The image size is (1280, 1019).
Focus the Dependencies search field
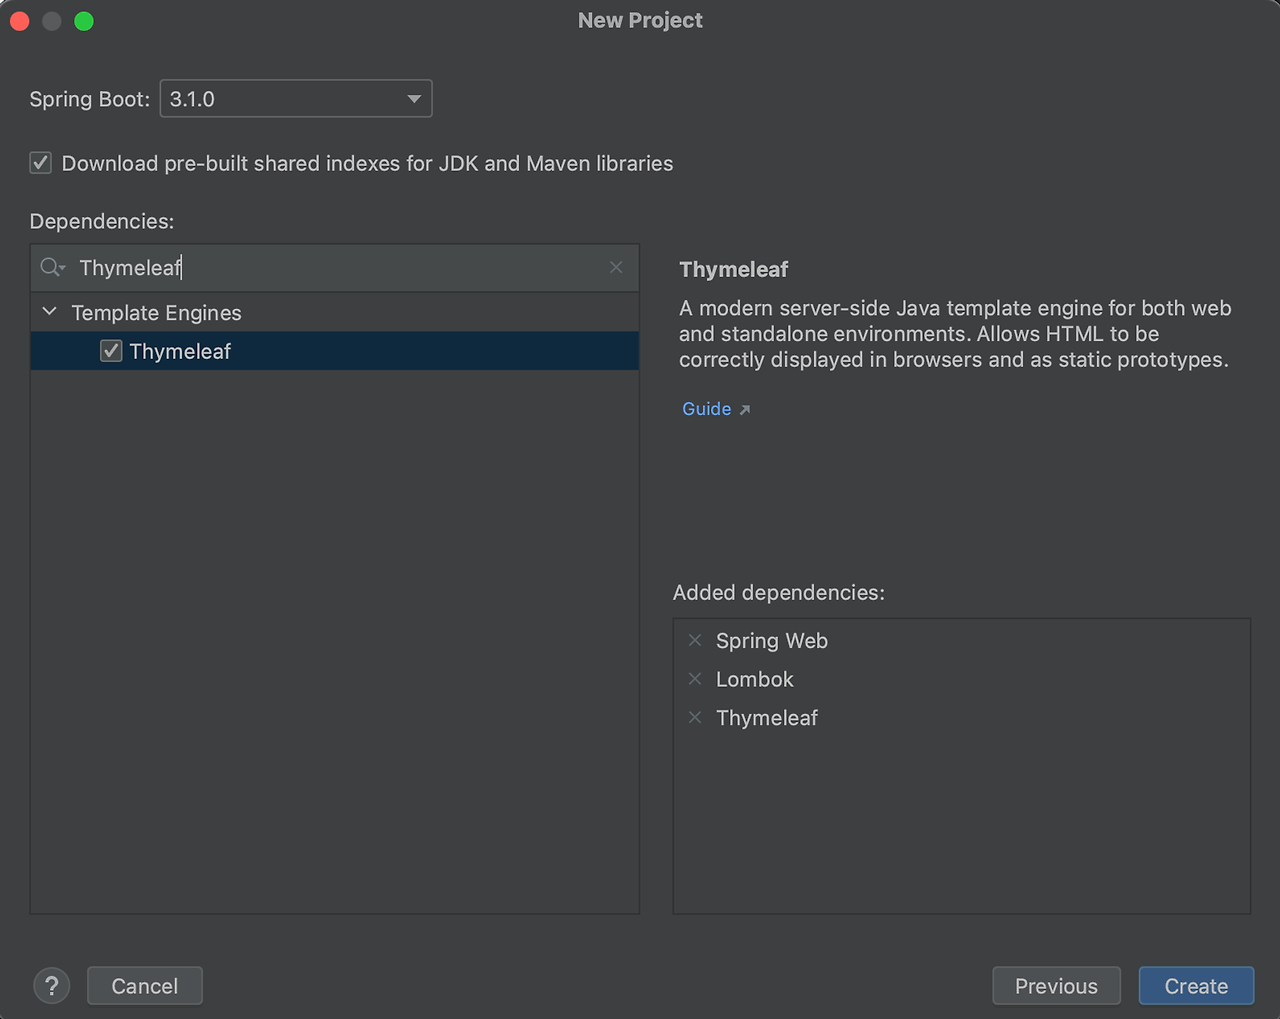point(335,268)
